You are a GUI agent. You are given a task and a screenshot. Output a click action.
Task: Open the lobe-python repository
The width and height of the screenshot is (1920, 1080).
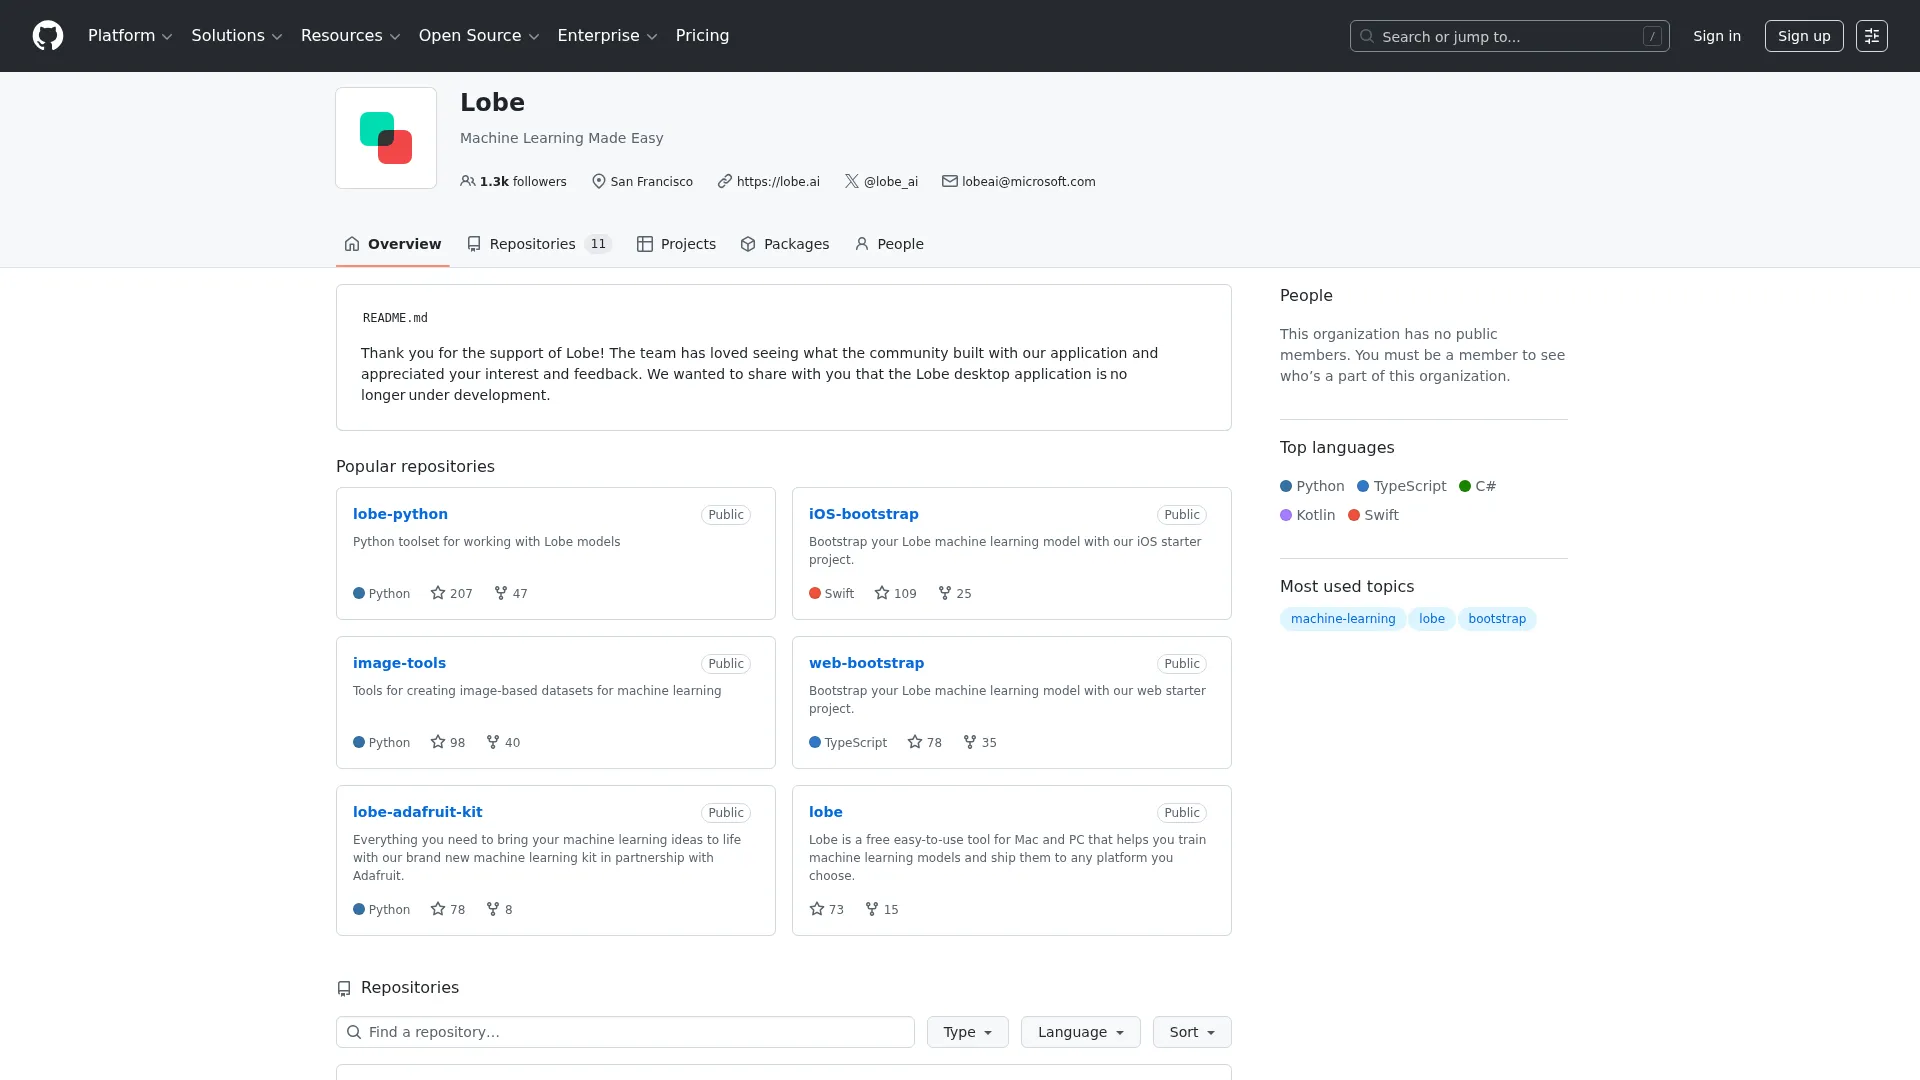(x=400, y=514)
